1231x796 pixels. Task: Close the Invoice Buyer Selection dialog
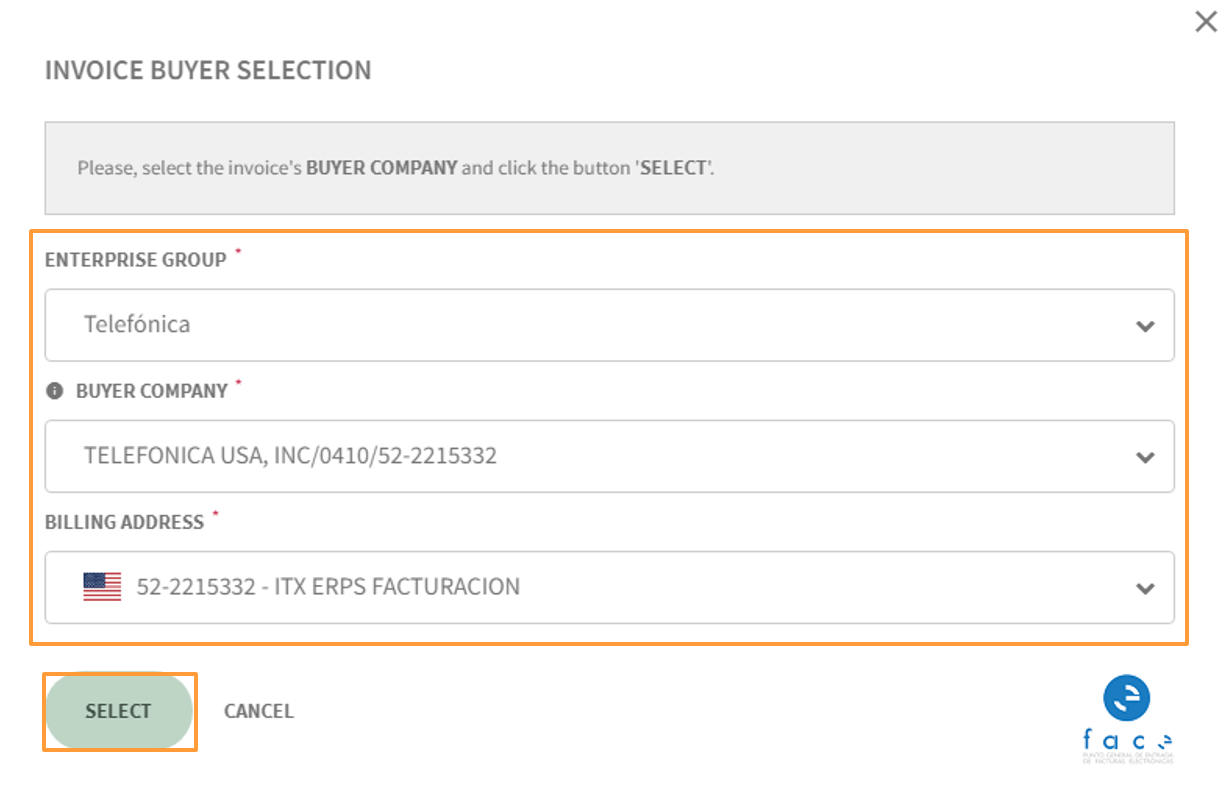[x=1206, y=22]
